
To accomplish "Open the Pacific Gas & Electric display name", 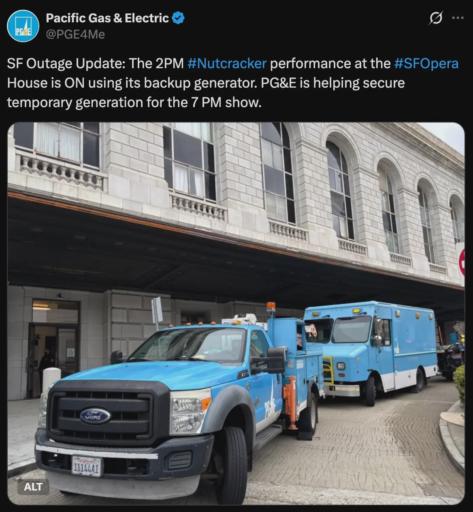I will pos(107,18).
